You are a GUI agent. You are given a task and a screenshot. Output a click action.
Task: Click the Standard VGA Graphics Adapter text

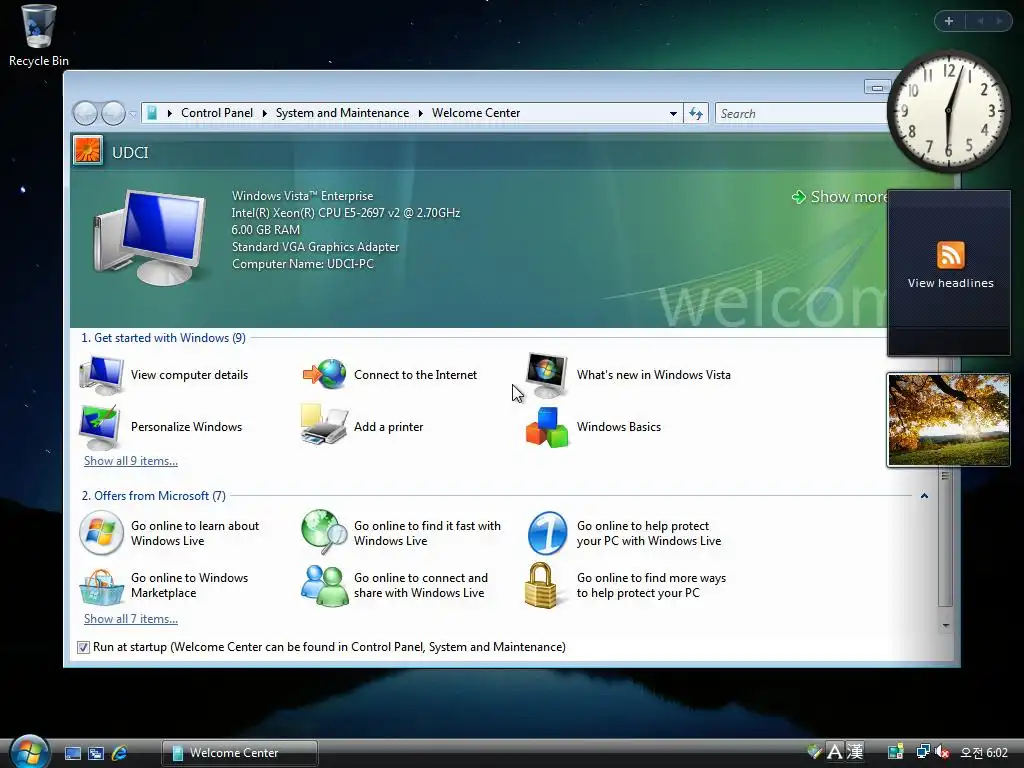coord(315,247)
